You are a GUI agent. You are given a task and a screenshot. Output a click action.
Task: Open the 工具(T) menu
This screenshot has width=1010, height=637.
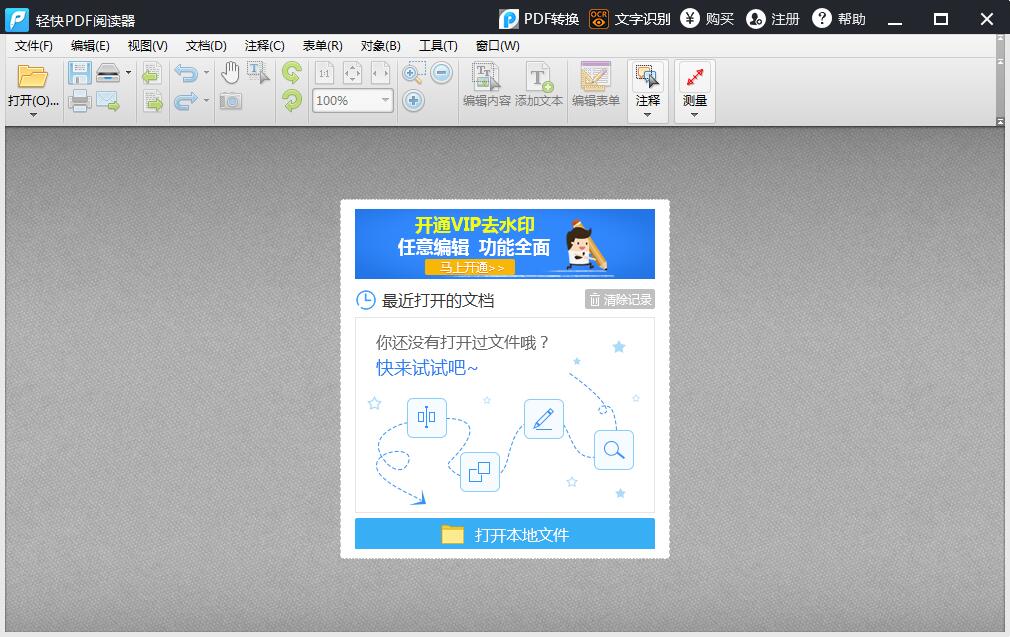[x=438, y=46]
